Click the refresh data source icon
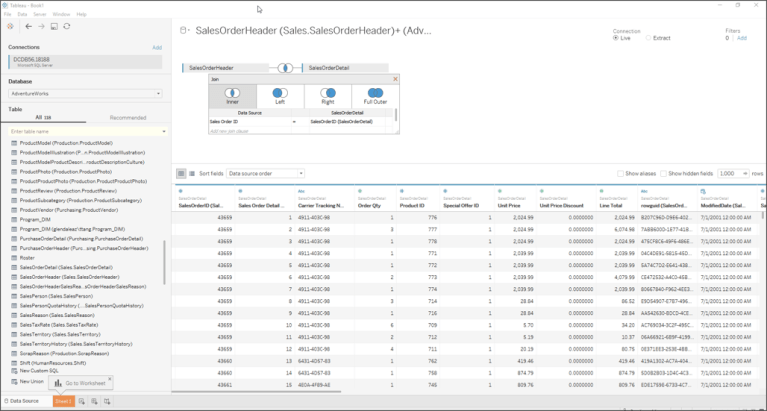Image resolution: width=767 pixels, height=411 pixels. point(66,26)
